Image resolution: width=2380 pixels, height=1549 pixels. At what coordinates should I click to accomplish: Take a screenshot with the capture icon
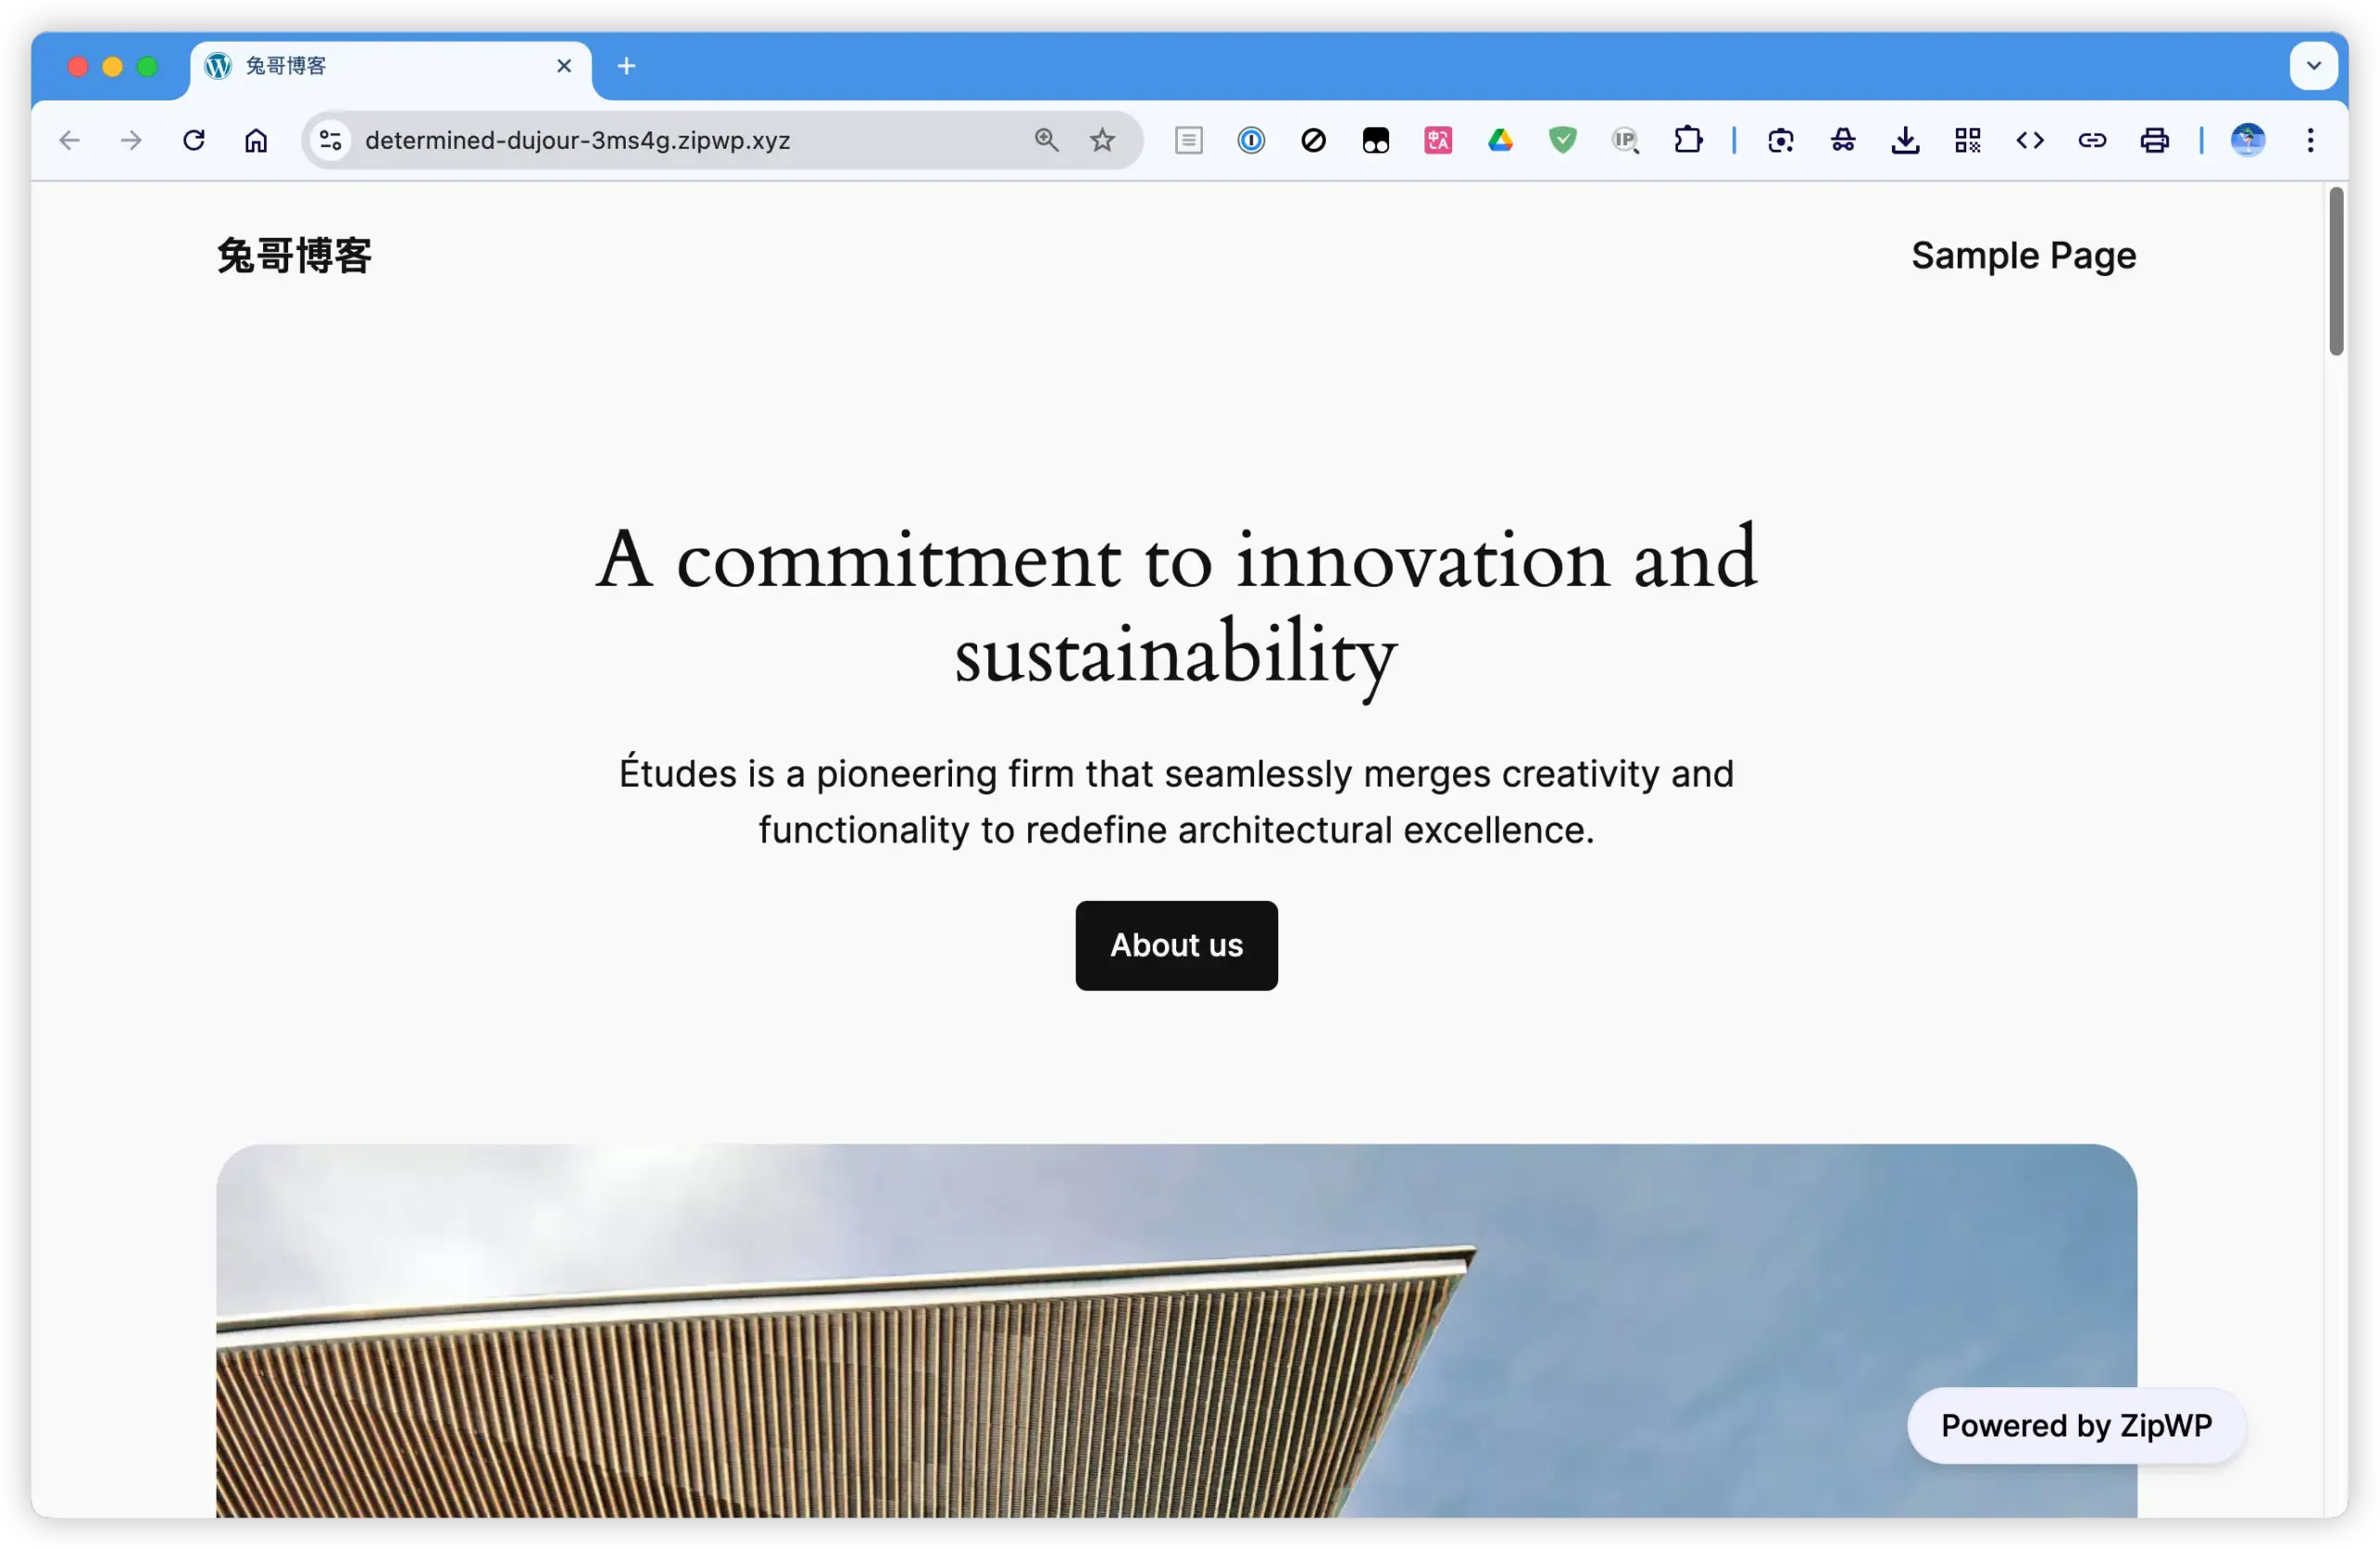point(1780,140)
